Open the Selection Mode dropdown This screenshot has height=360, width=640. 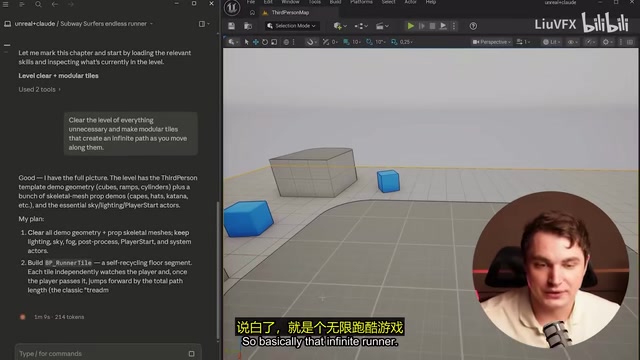(x=292, y=26)
